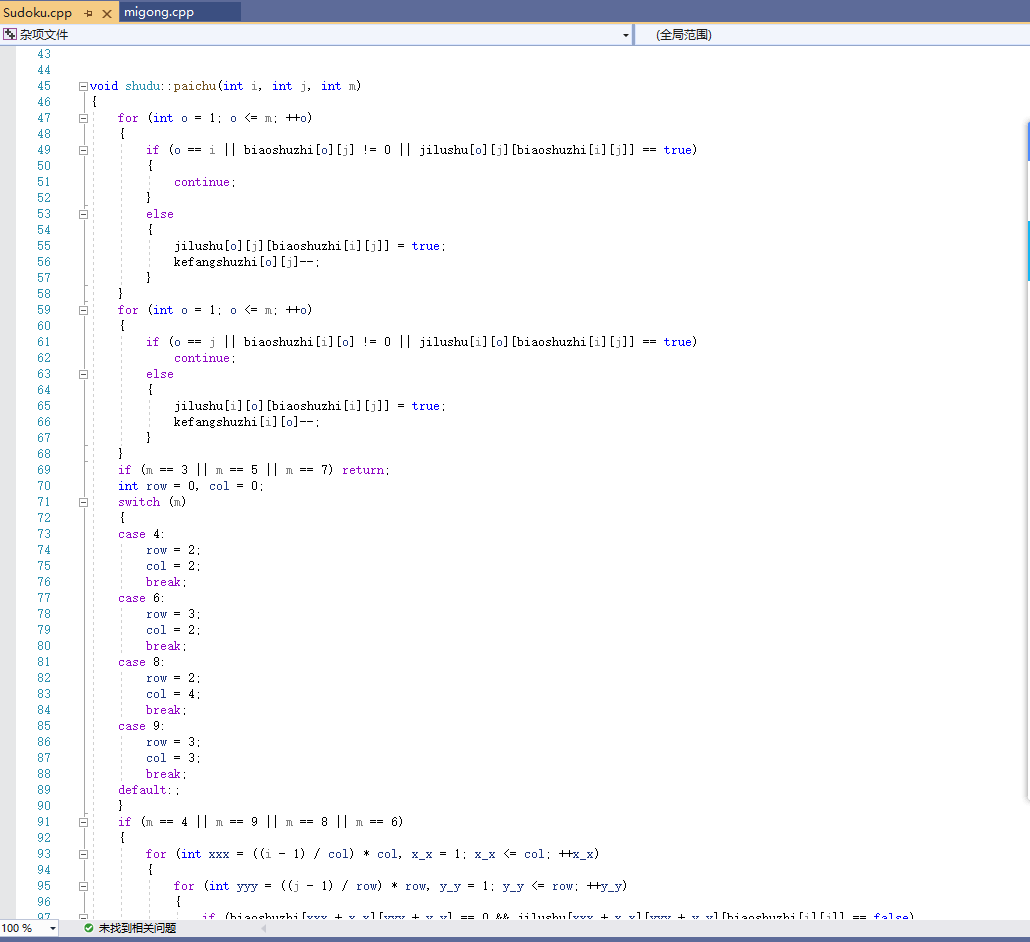Collapse the else block at line 63
The image size is (1030, 942).
coord(83,374)
